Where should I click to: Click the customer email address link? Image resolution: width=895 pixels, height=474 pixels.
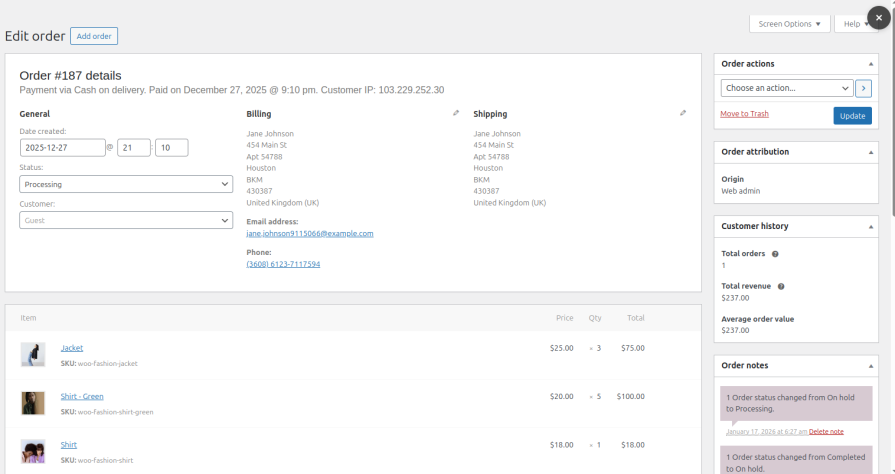point(309,233)
